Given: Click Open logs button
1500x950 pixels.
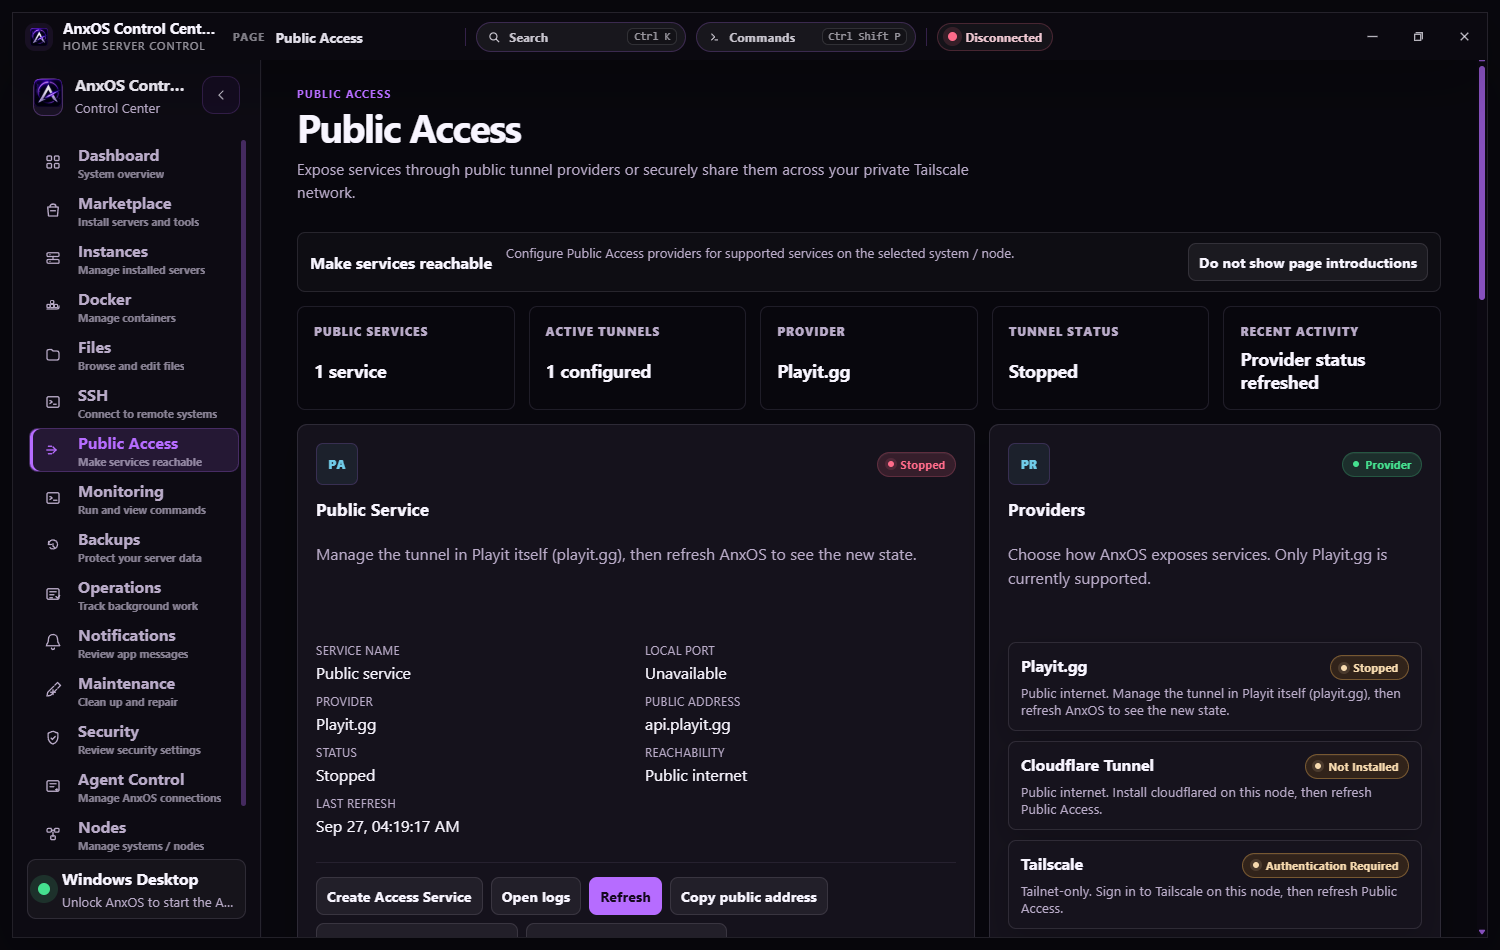Looking at the screenshot, I should (536, 897).
